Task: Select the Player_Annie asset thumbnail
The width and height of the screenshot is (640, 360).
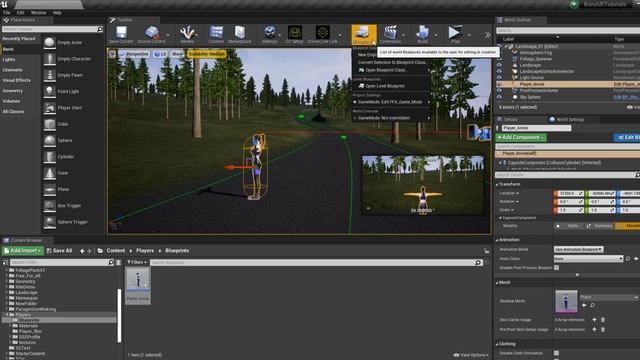Action: [138, 285]
